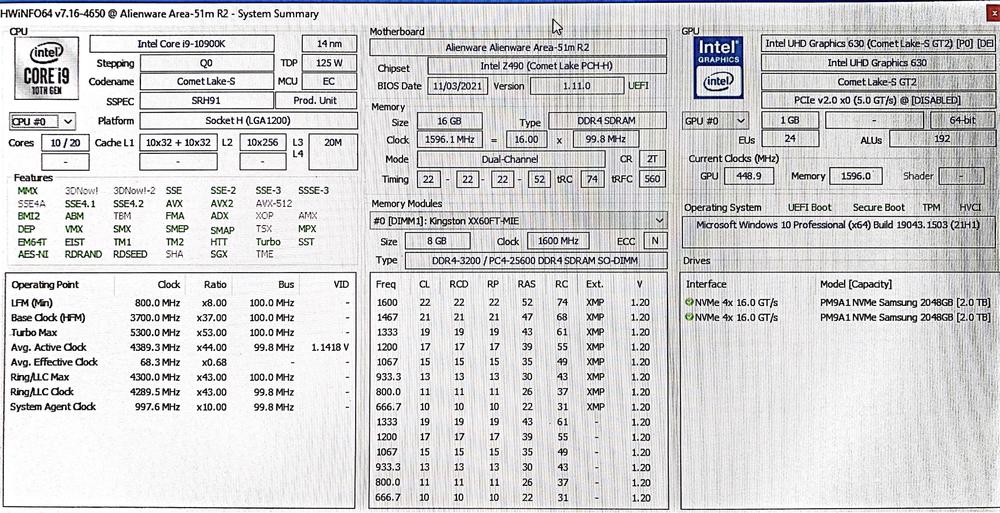Viewport: 1000px width, 513px height.
Task: Click the UEFI Boot indicator label
Action: 809,208
